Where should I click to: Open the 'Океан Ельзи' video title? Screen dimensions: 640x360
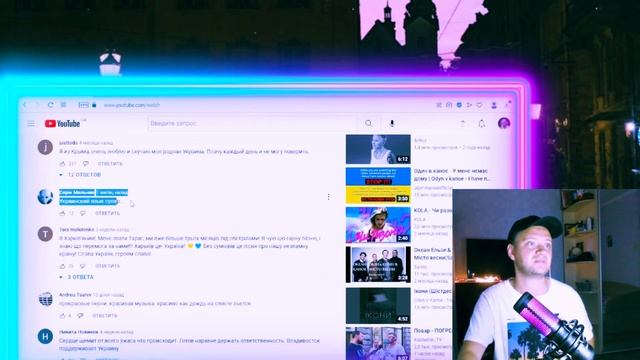[x=433, y=253]
